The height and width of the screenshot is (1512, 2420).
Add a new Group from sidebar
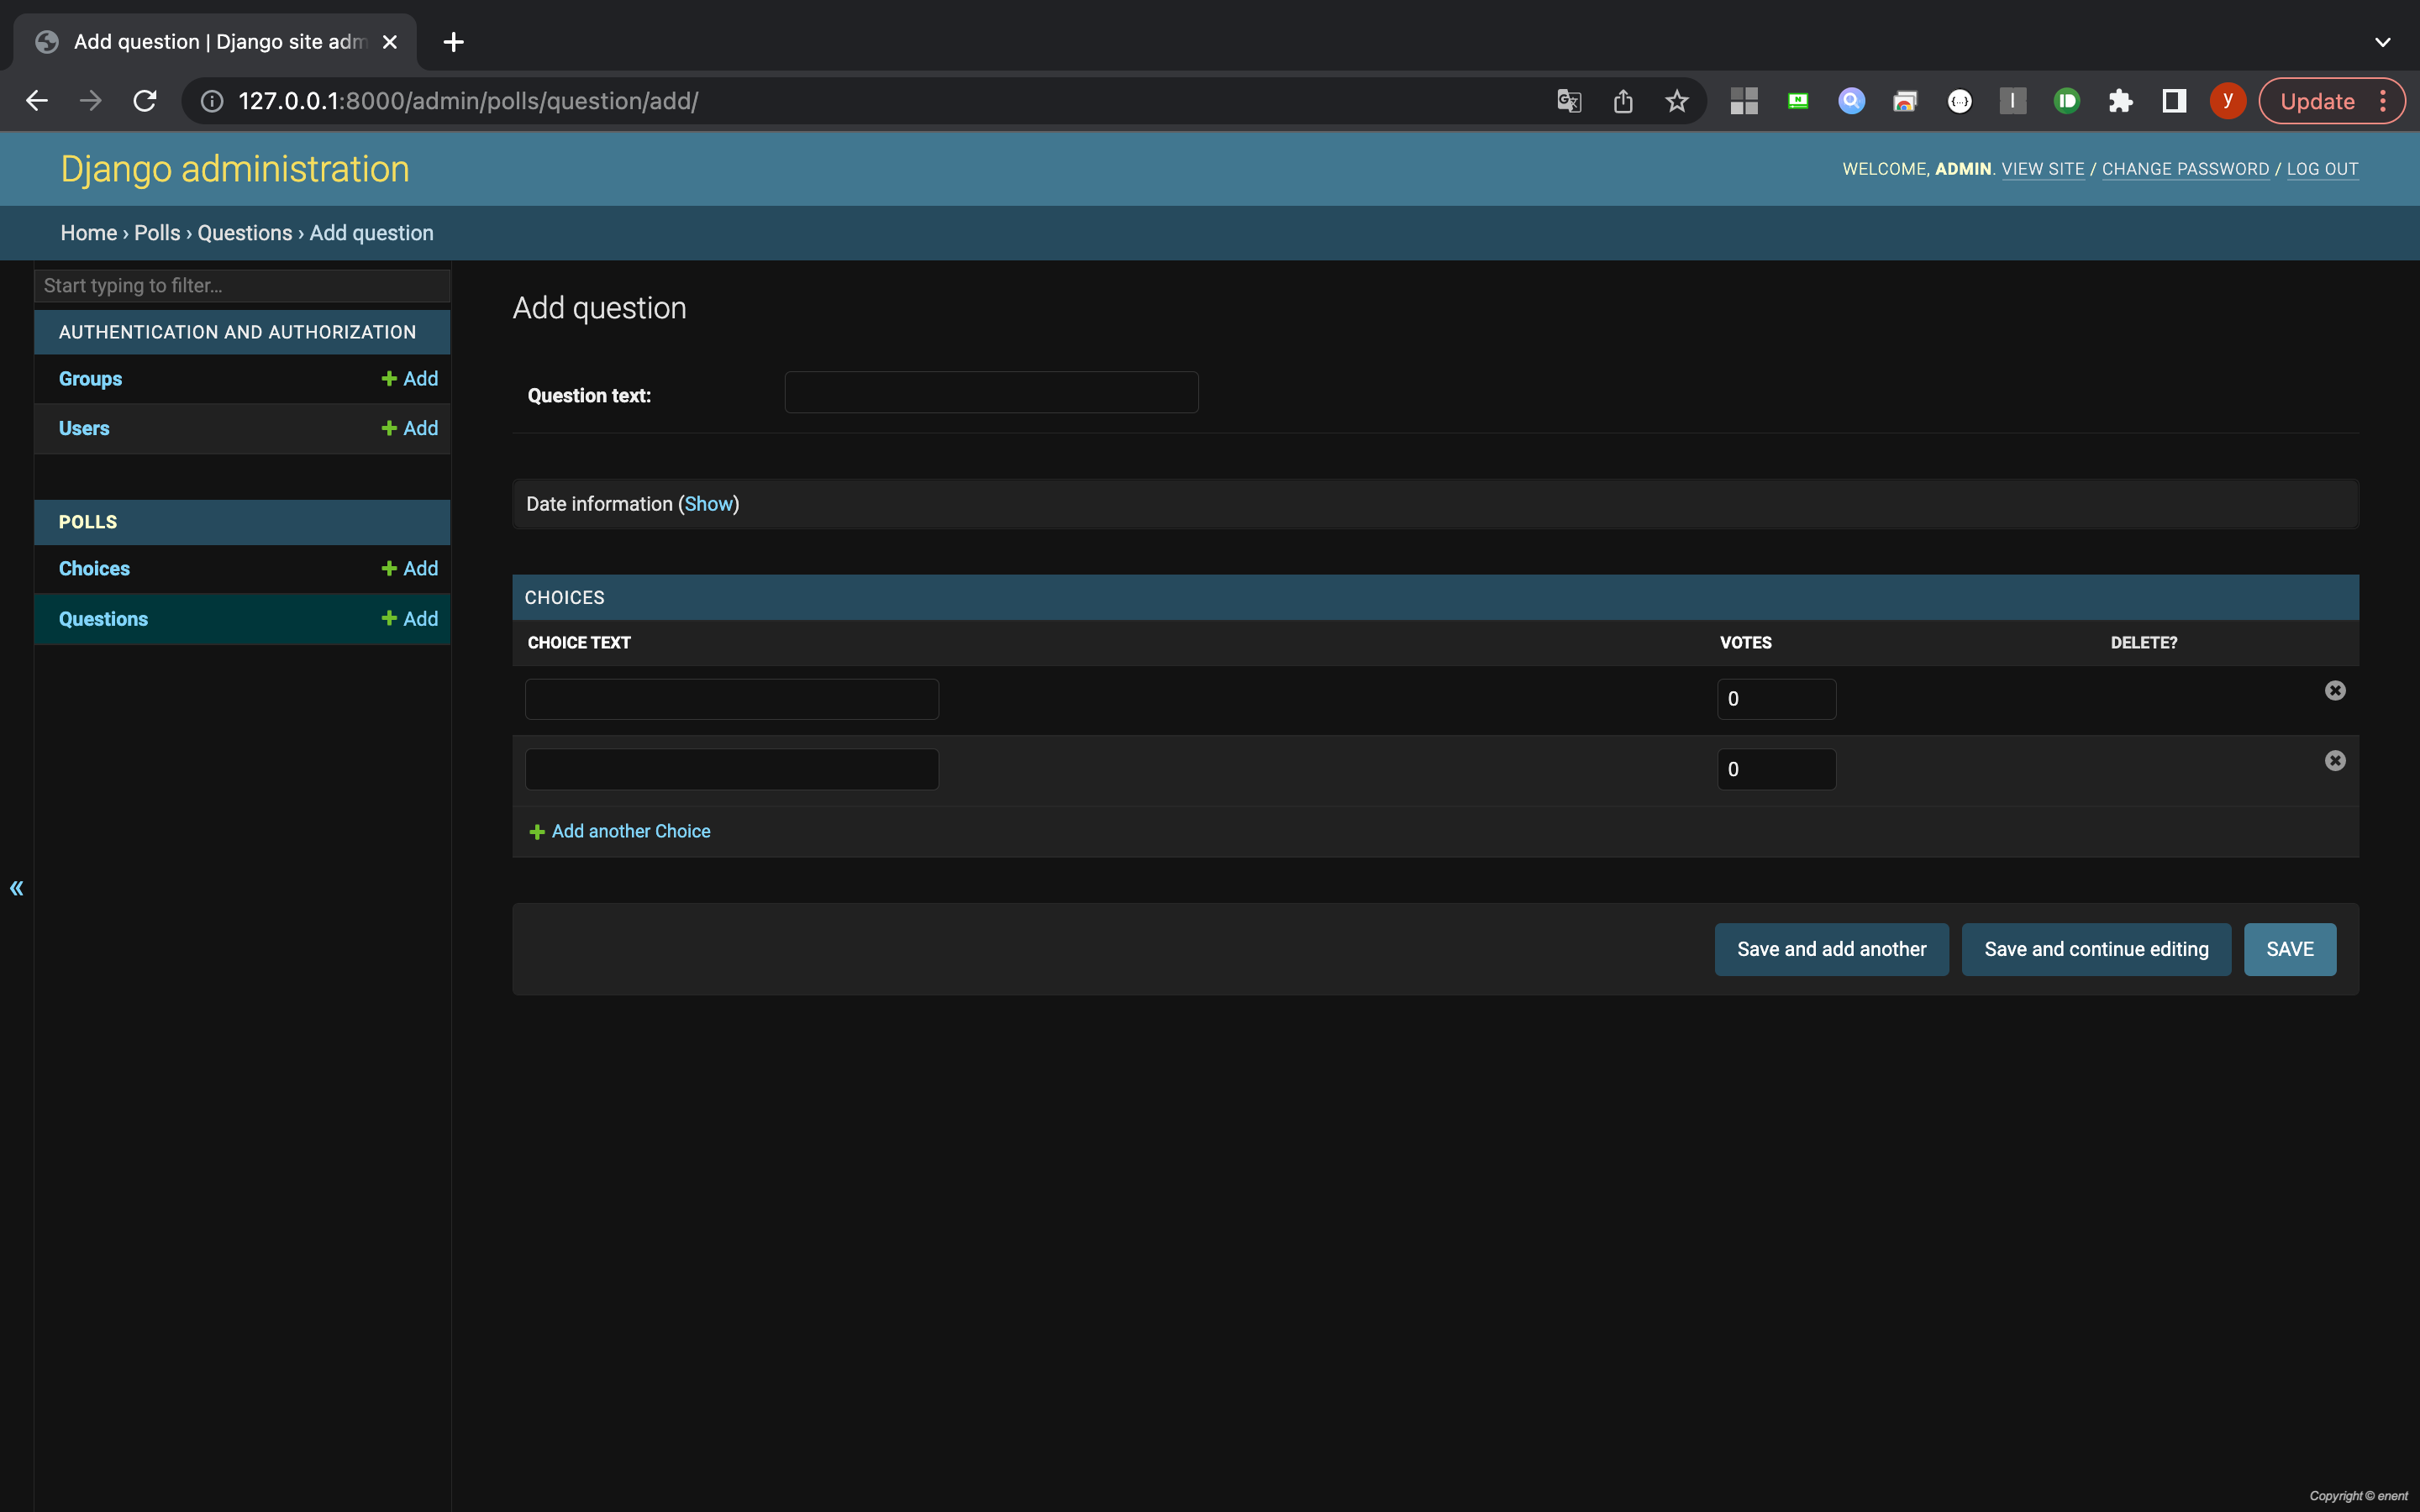click(x=410, y=379)
